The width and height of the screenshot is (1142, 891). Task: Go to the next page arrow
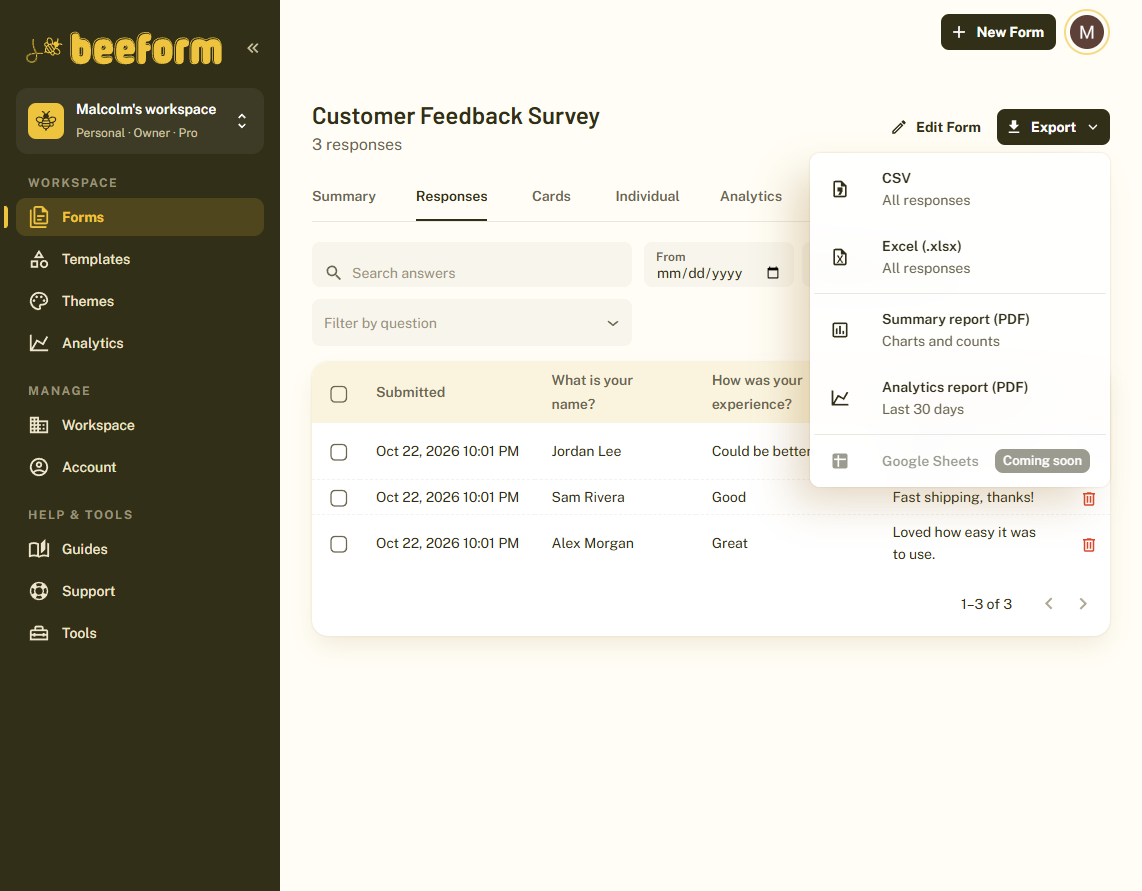coord(1083,603)
